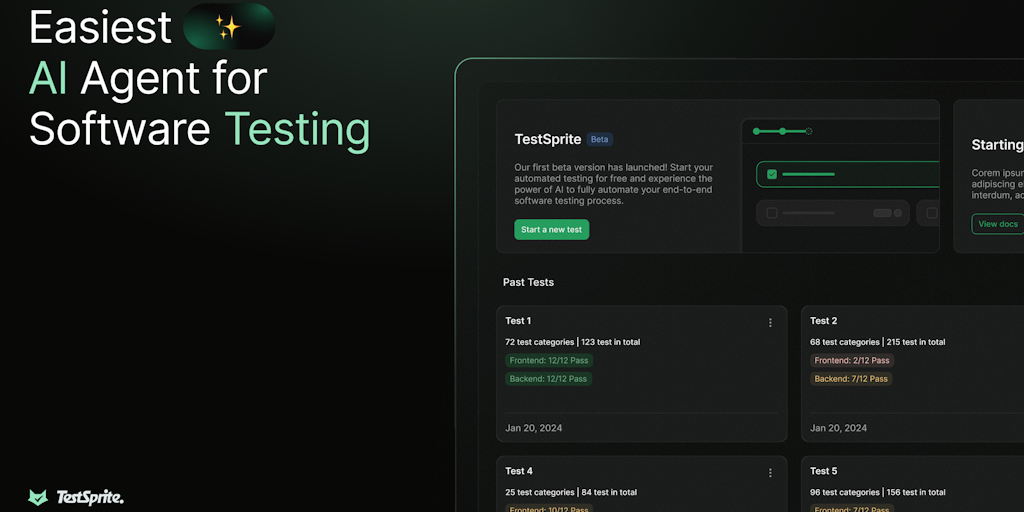Image resolution: width=1024 pixels, height=512 pixels.
Task: Click Test 1 Frontend 12/12 Pass tag
Action: click(548, 360)
